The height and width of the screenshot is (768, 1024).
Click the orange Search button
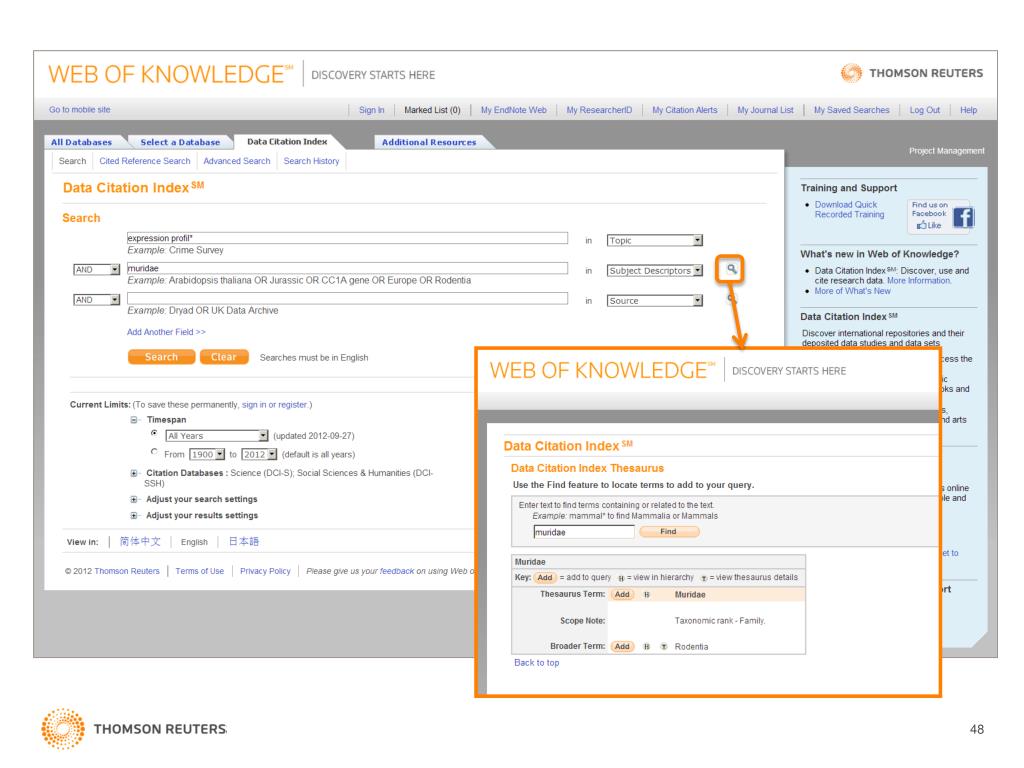click(161, 357)
